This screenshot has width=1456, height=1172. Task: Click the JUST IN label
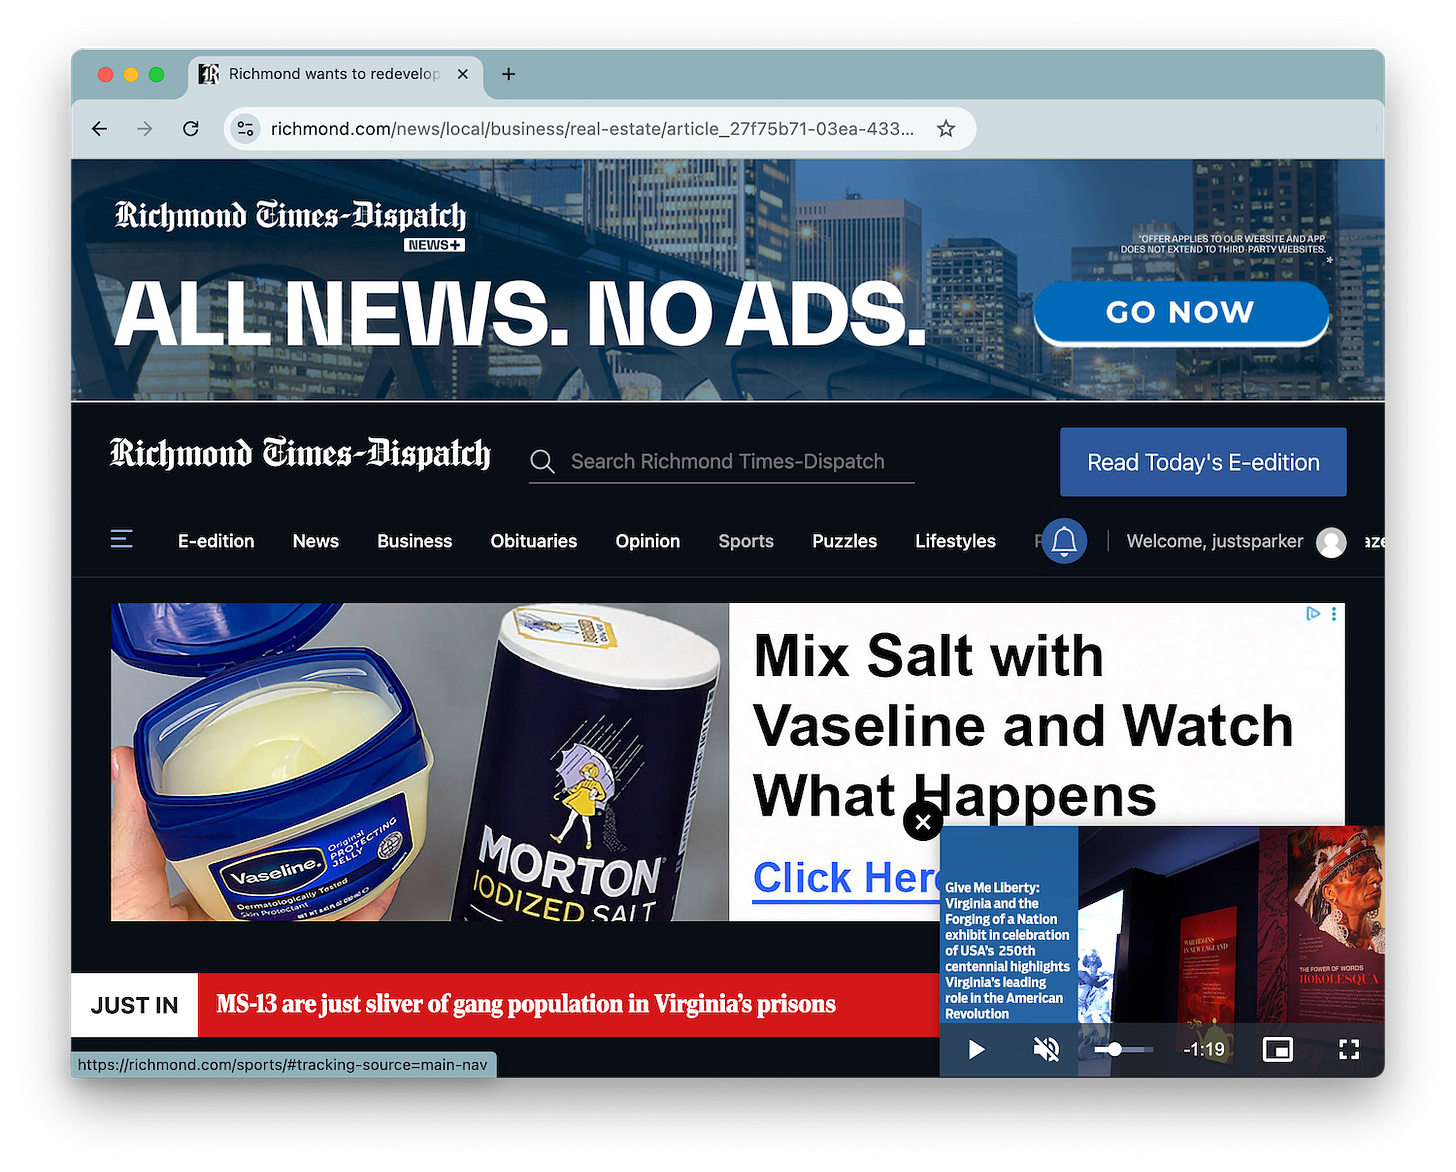tap(134, 1005)
